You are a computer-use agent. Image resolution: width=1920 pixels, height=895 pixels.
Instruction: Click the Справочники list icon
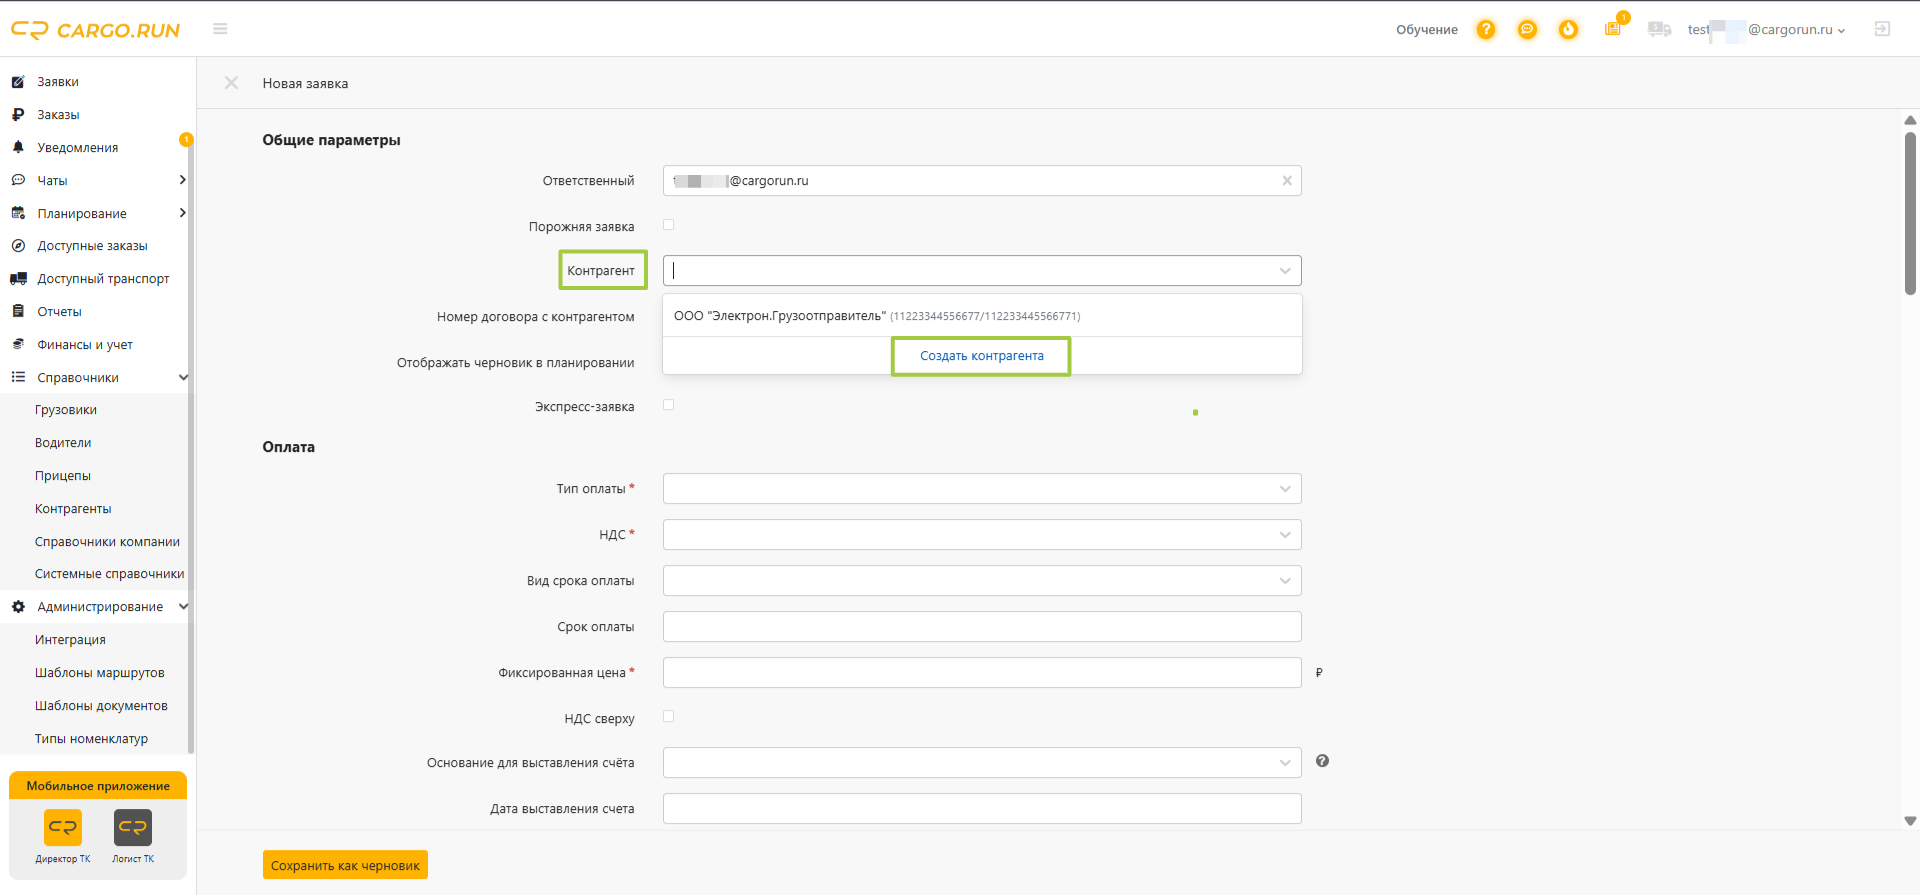(x=18, y=377)
